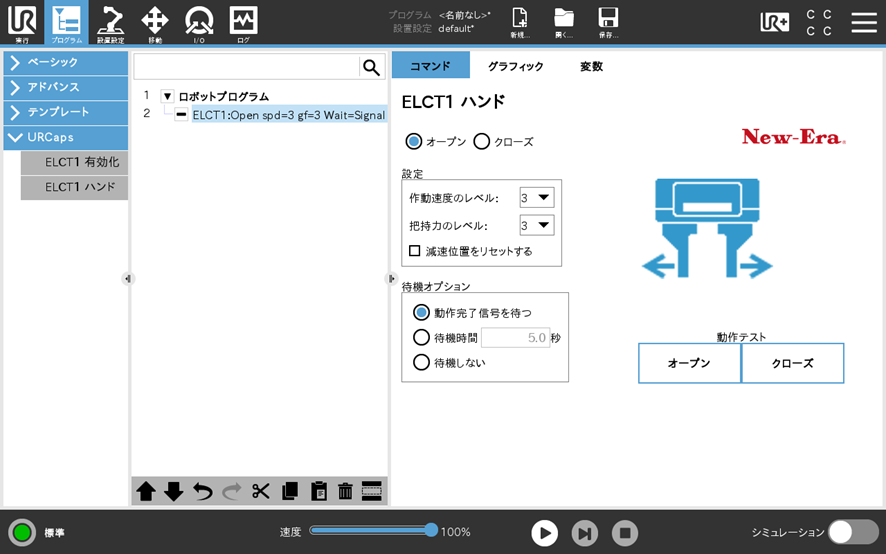Image resolution: width=886 pixels, height=554 pixels.
Task: Click the 動作テスト オープン button
Action: point(689,363)
